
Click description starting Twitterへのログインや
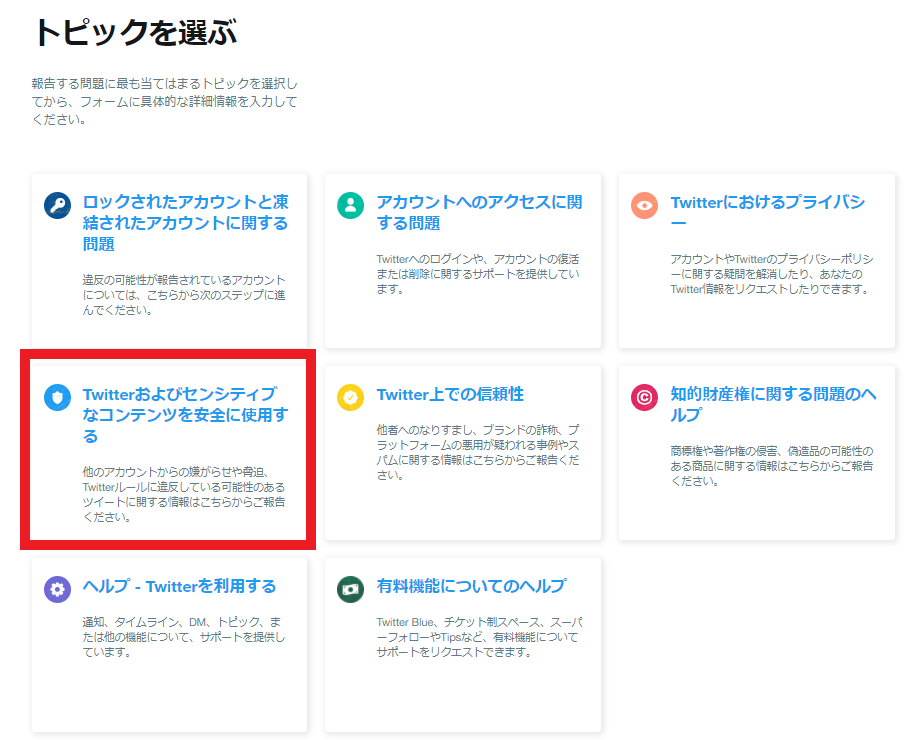coord(478,274)
